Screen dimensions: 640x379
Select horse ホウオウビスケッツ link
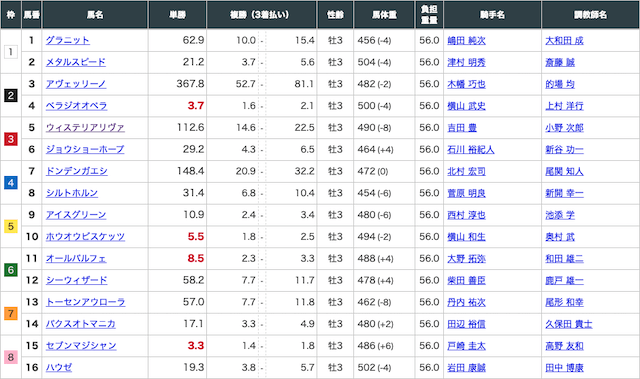(x=85, y=237)
